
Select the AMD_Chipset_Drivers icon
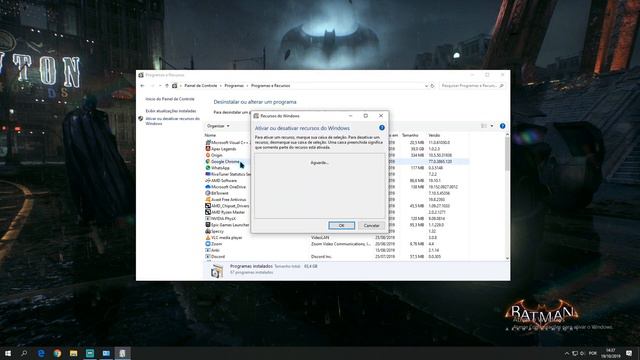click(208, 206)
